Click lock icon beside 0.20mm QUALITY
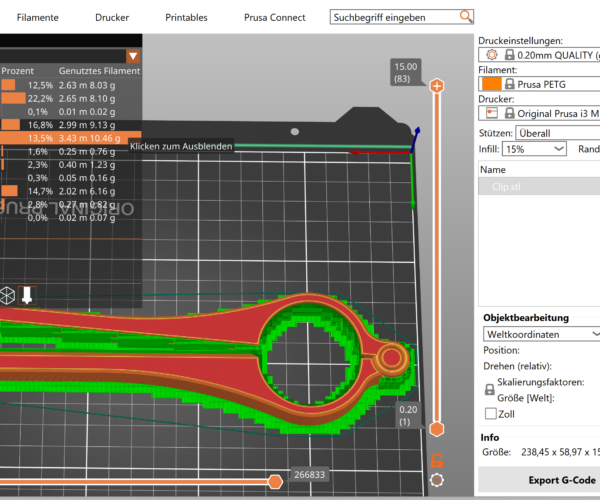Viewport: 600px width, 500px height. [x=509, y=55]
